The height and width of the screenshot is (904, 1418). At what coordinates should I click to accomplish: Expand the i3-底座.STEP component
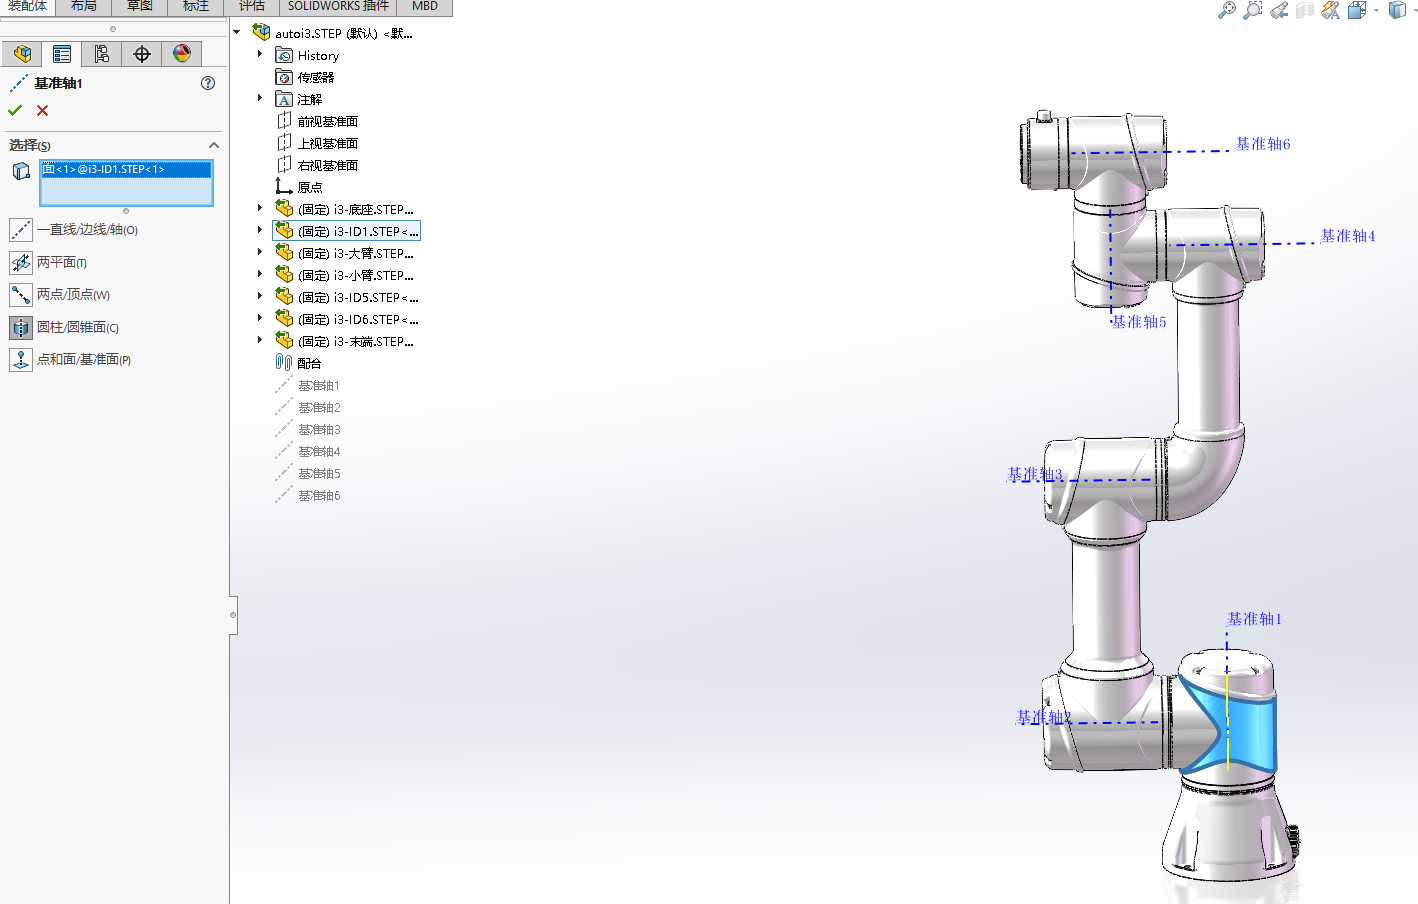click(x=260, y=209)
